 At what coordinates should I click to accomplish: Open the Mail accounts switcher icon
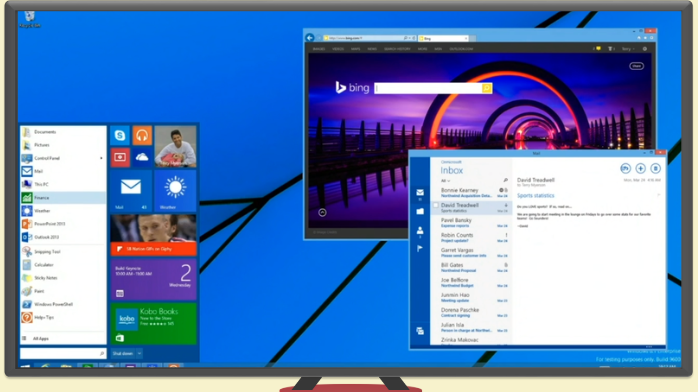(420, 331)
